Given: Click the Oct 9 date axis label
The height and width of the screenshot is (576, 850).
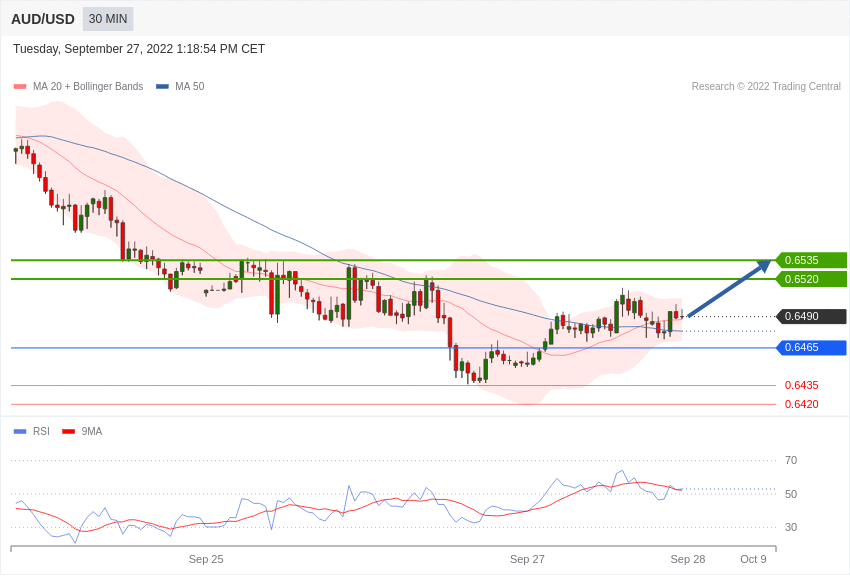Looking at the screenshot, I should tap(754, 559).
